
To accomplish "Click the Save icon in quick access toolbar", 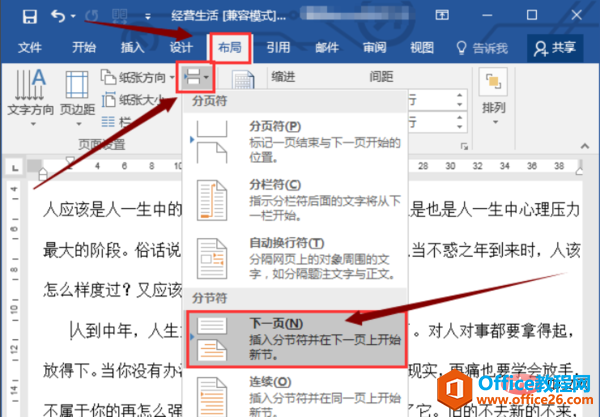I will (29, 16).
